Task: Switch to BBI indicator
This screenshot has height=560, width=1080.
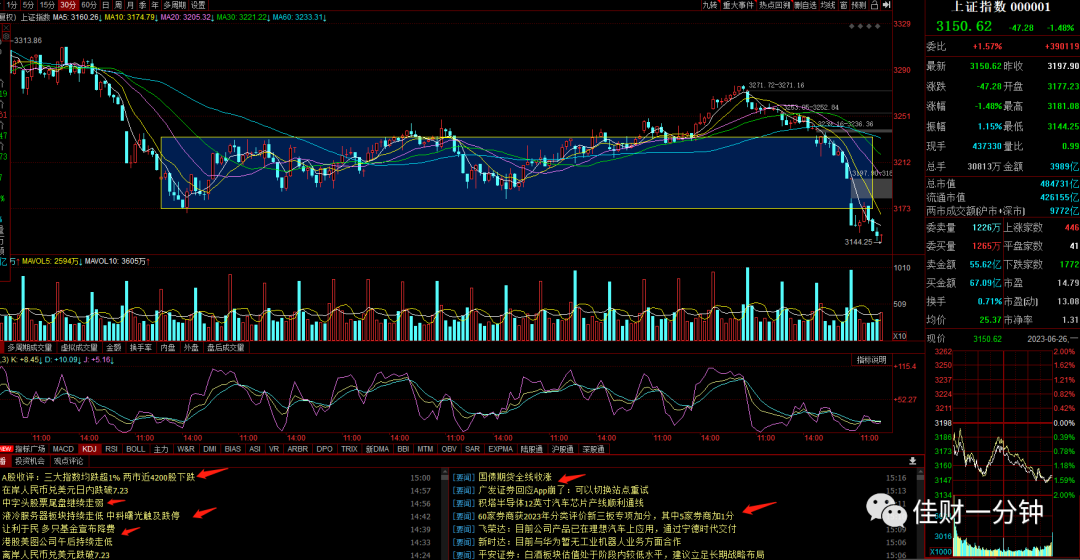Action: click(403, 449)
